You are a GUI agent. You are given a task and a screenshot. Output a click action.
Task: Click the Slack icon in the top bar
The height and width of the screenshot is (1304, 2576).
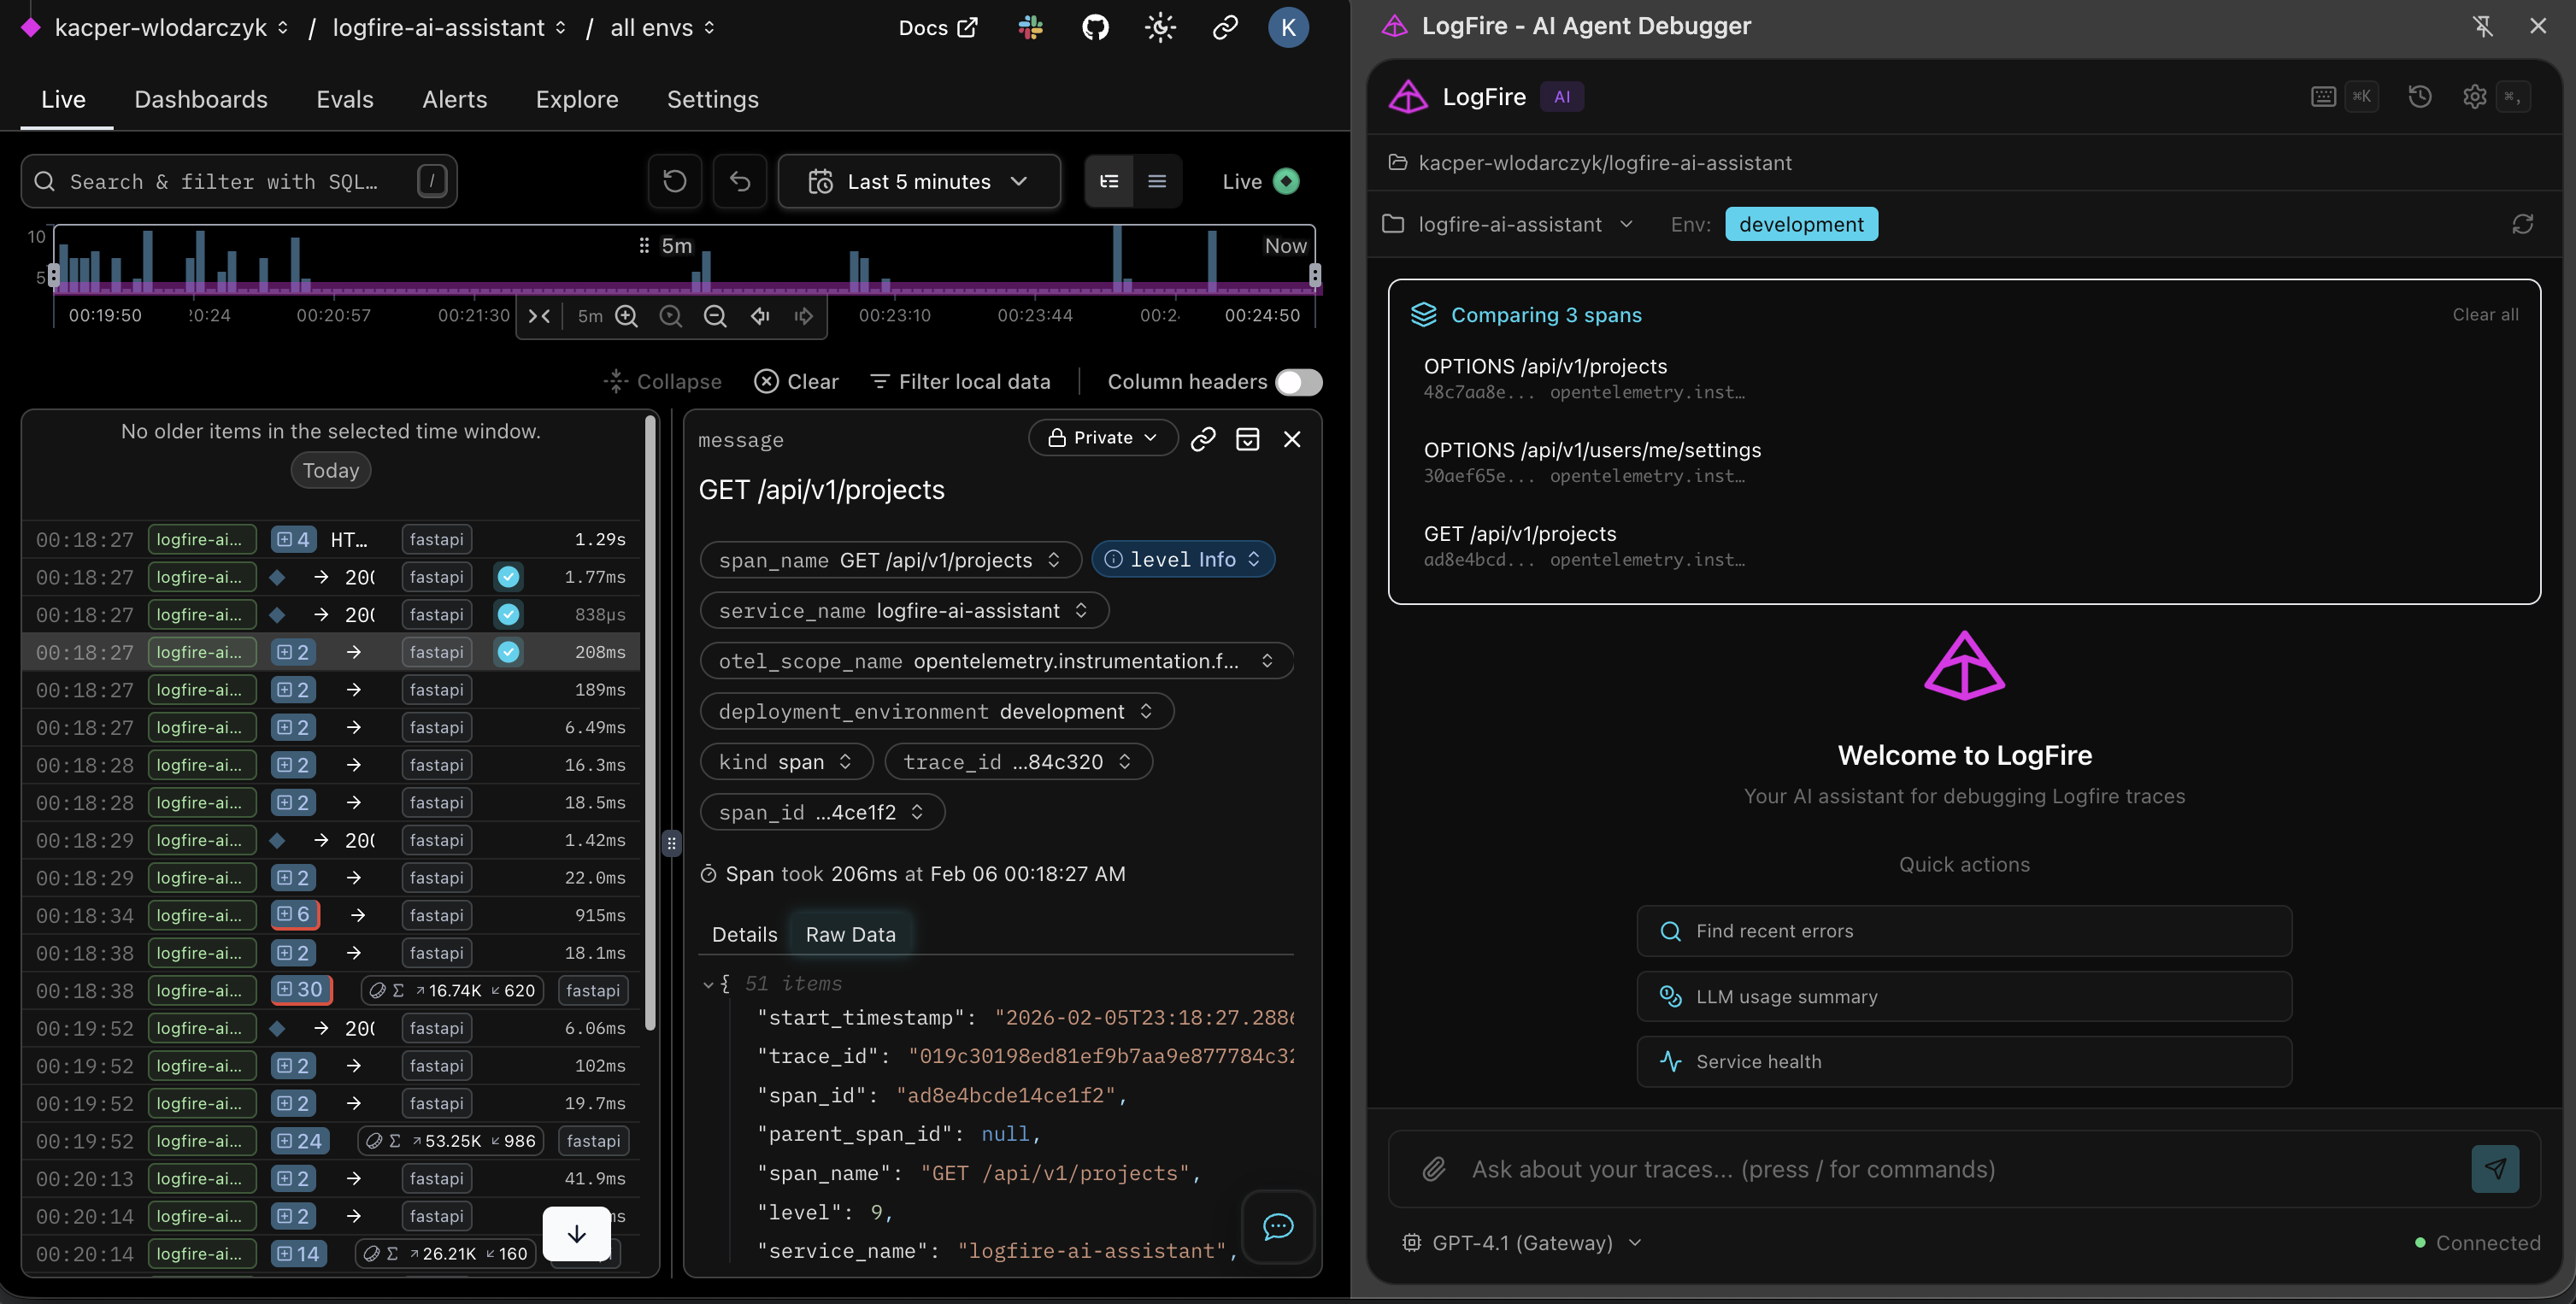tap(1029, 27)
